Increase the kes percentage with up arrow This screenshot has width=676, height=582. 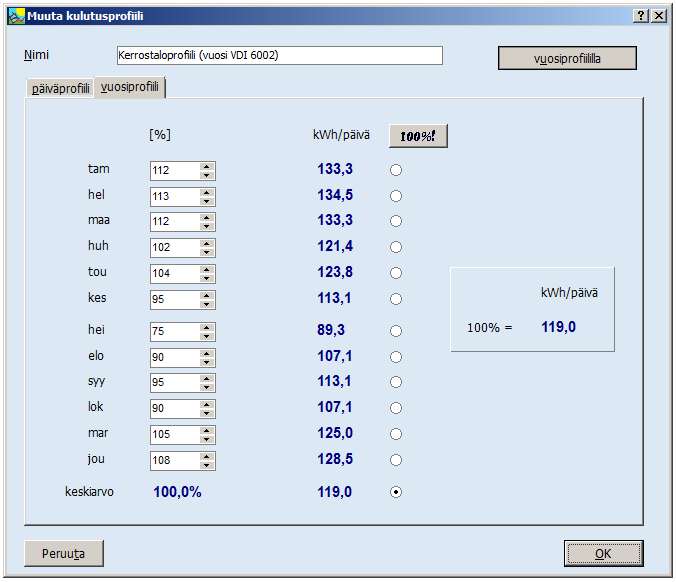207,296
